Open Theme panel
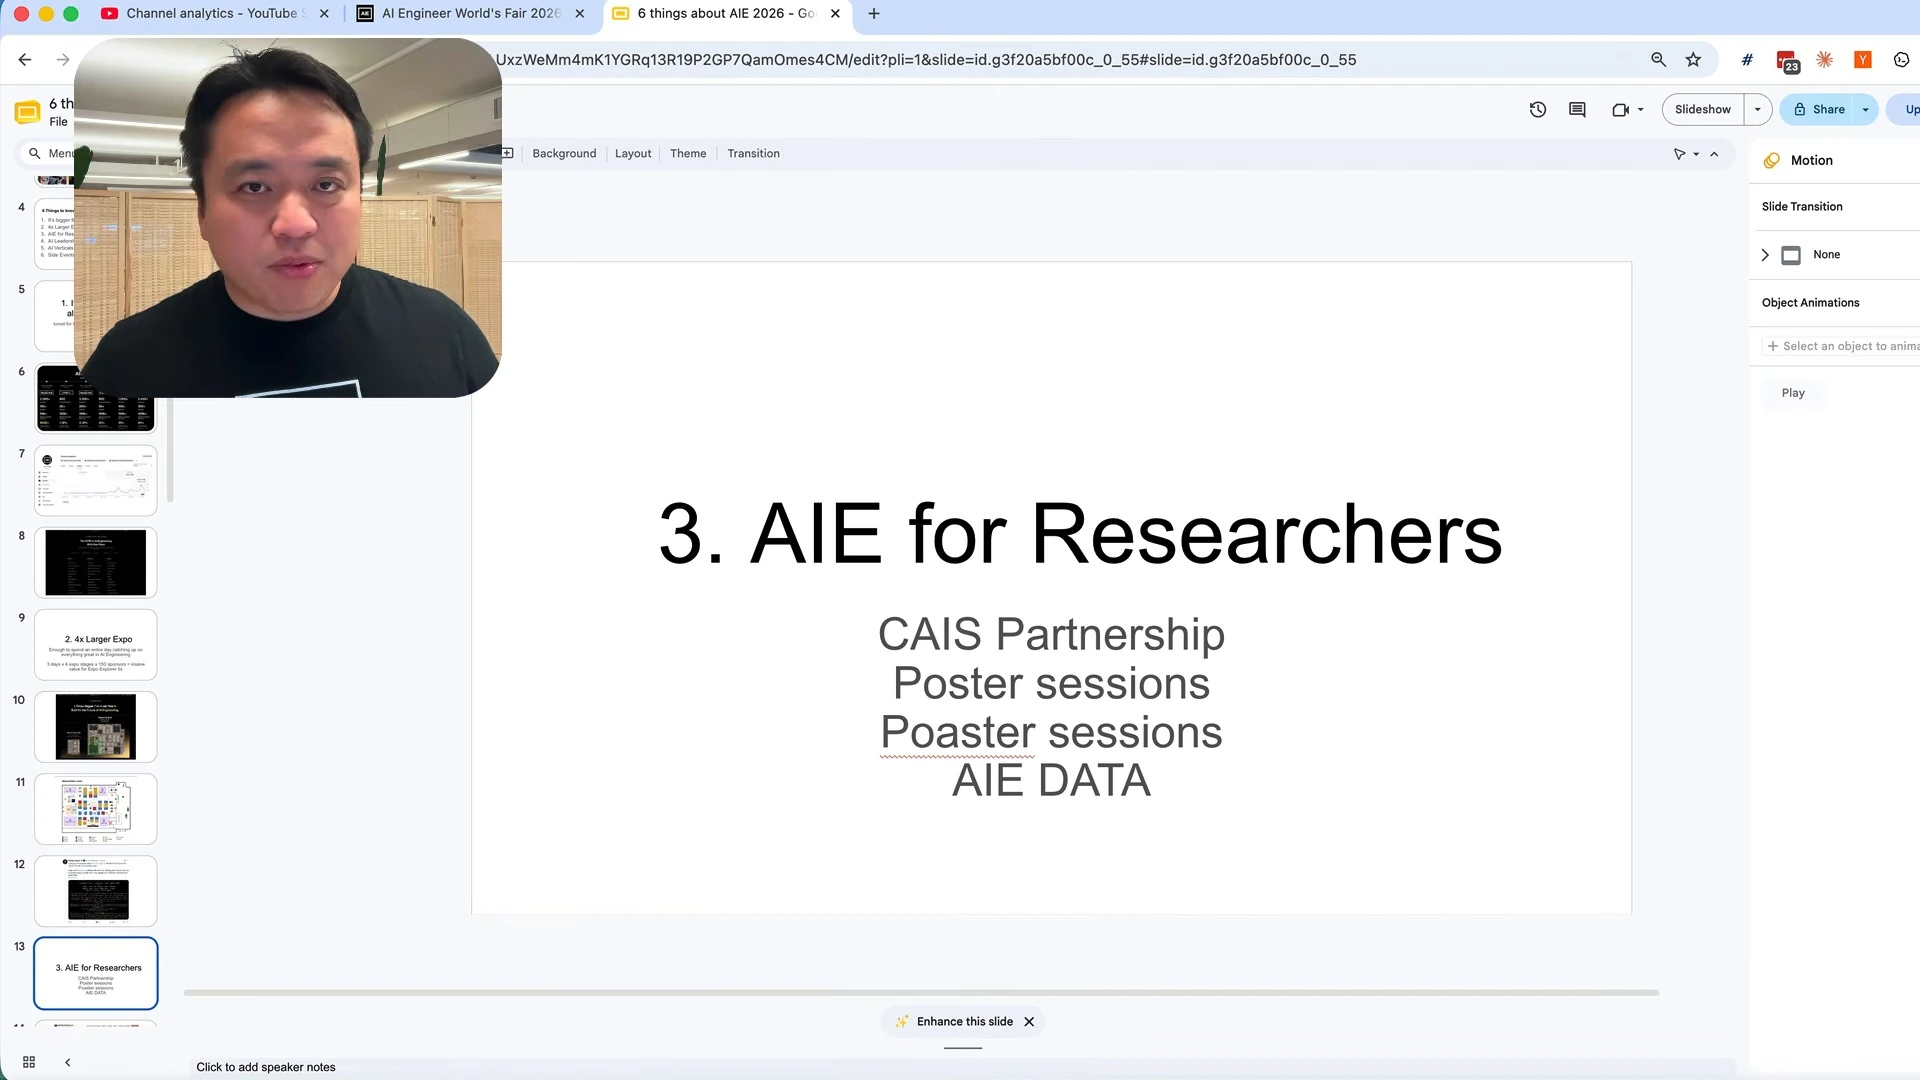1920x1080 pixels. [x=688, y=154]
